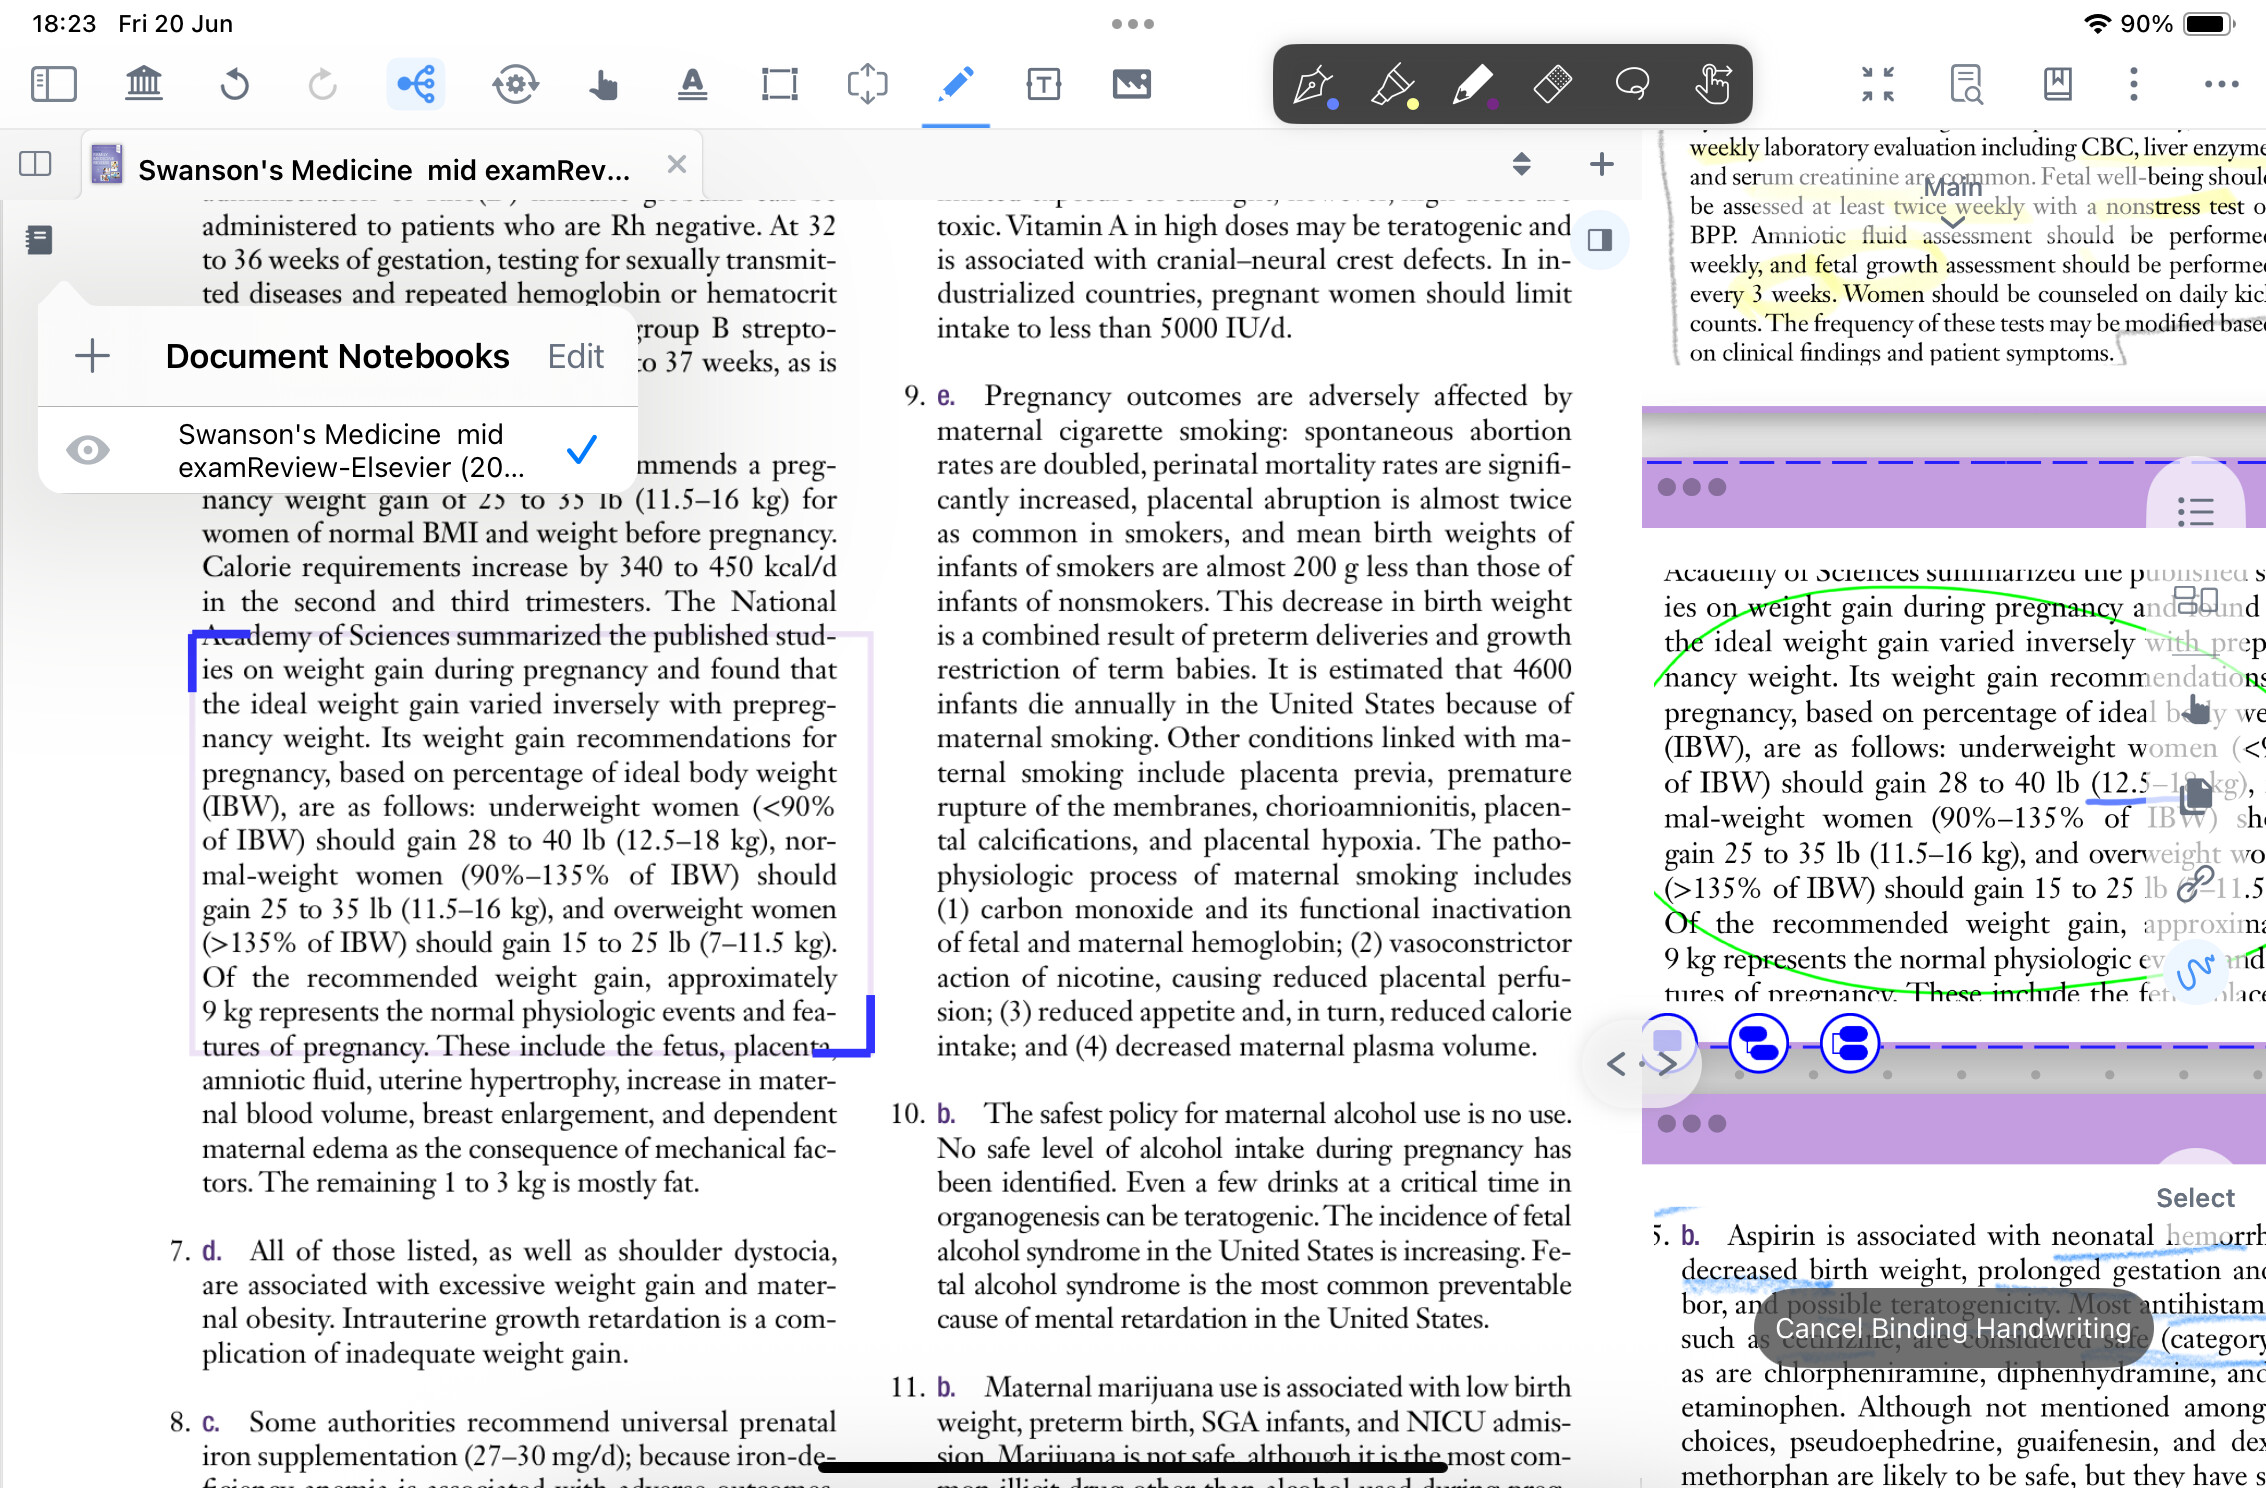Close the Swanson's Medicine document tab
The height and width of the screenshot is (1488, 2266).
coord(677,163)
